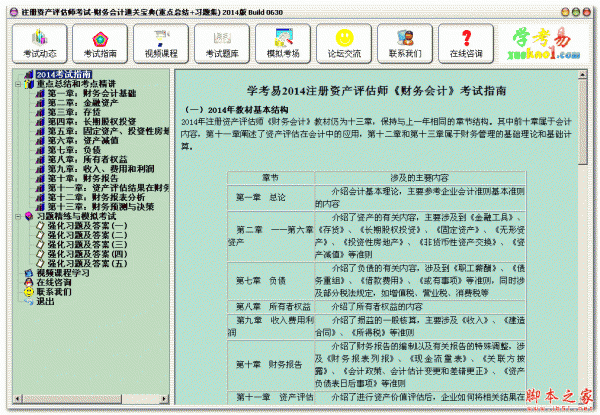The image size is (600, 415).
Task: Click the tree panel's left scroll arrow
Action: point(18,399)
